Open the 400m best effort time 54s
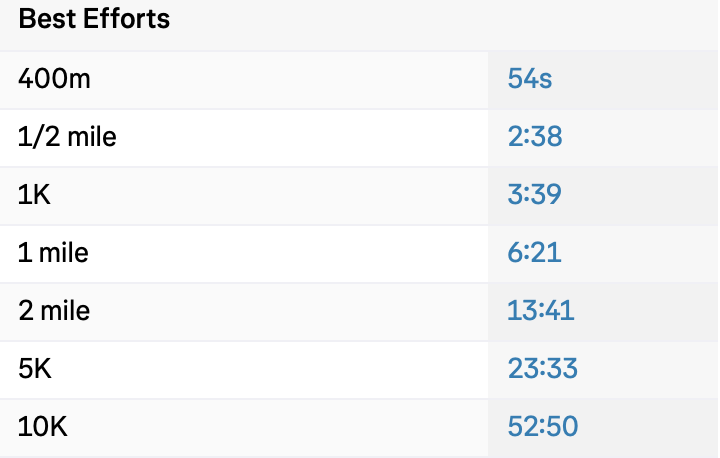720x458 pixels. (530, 79)
